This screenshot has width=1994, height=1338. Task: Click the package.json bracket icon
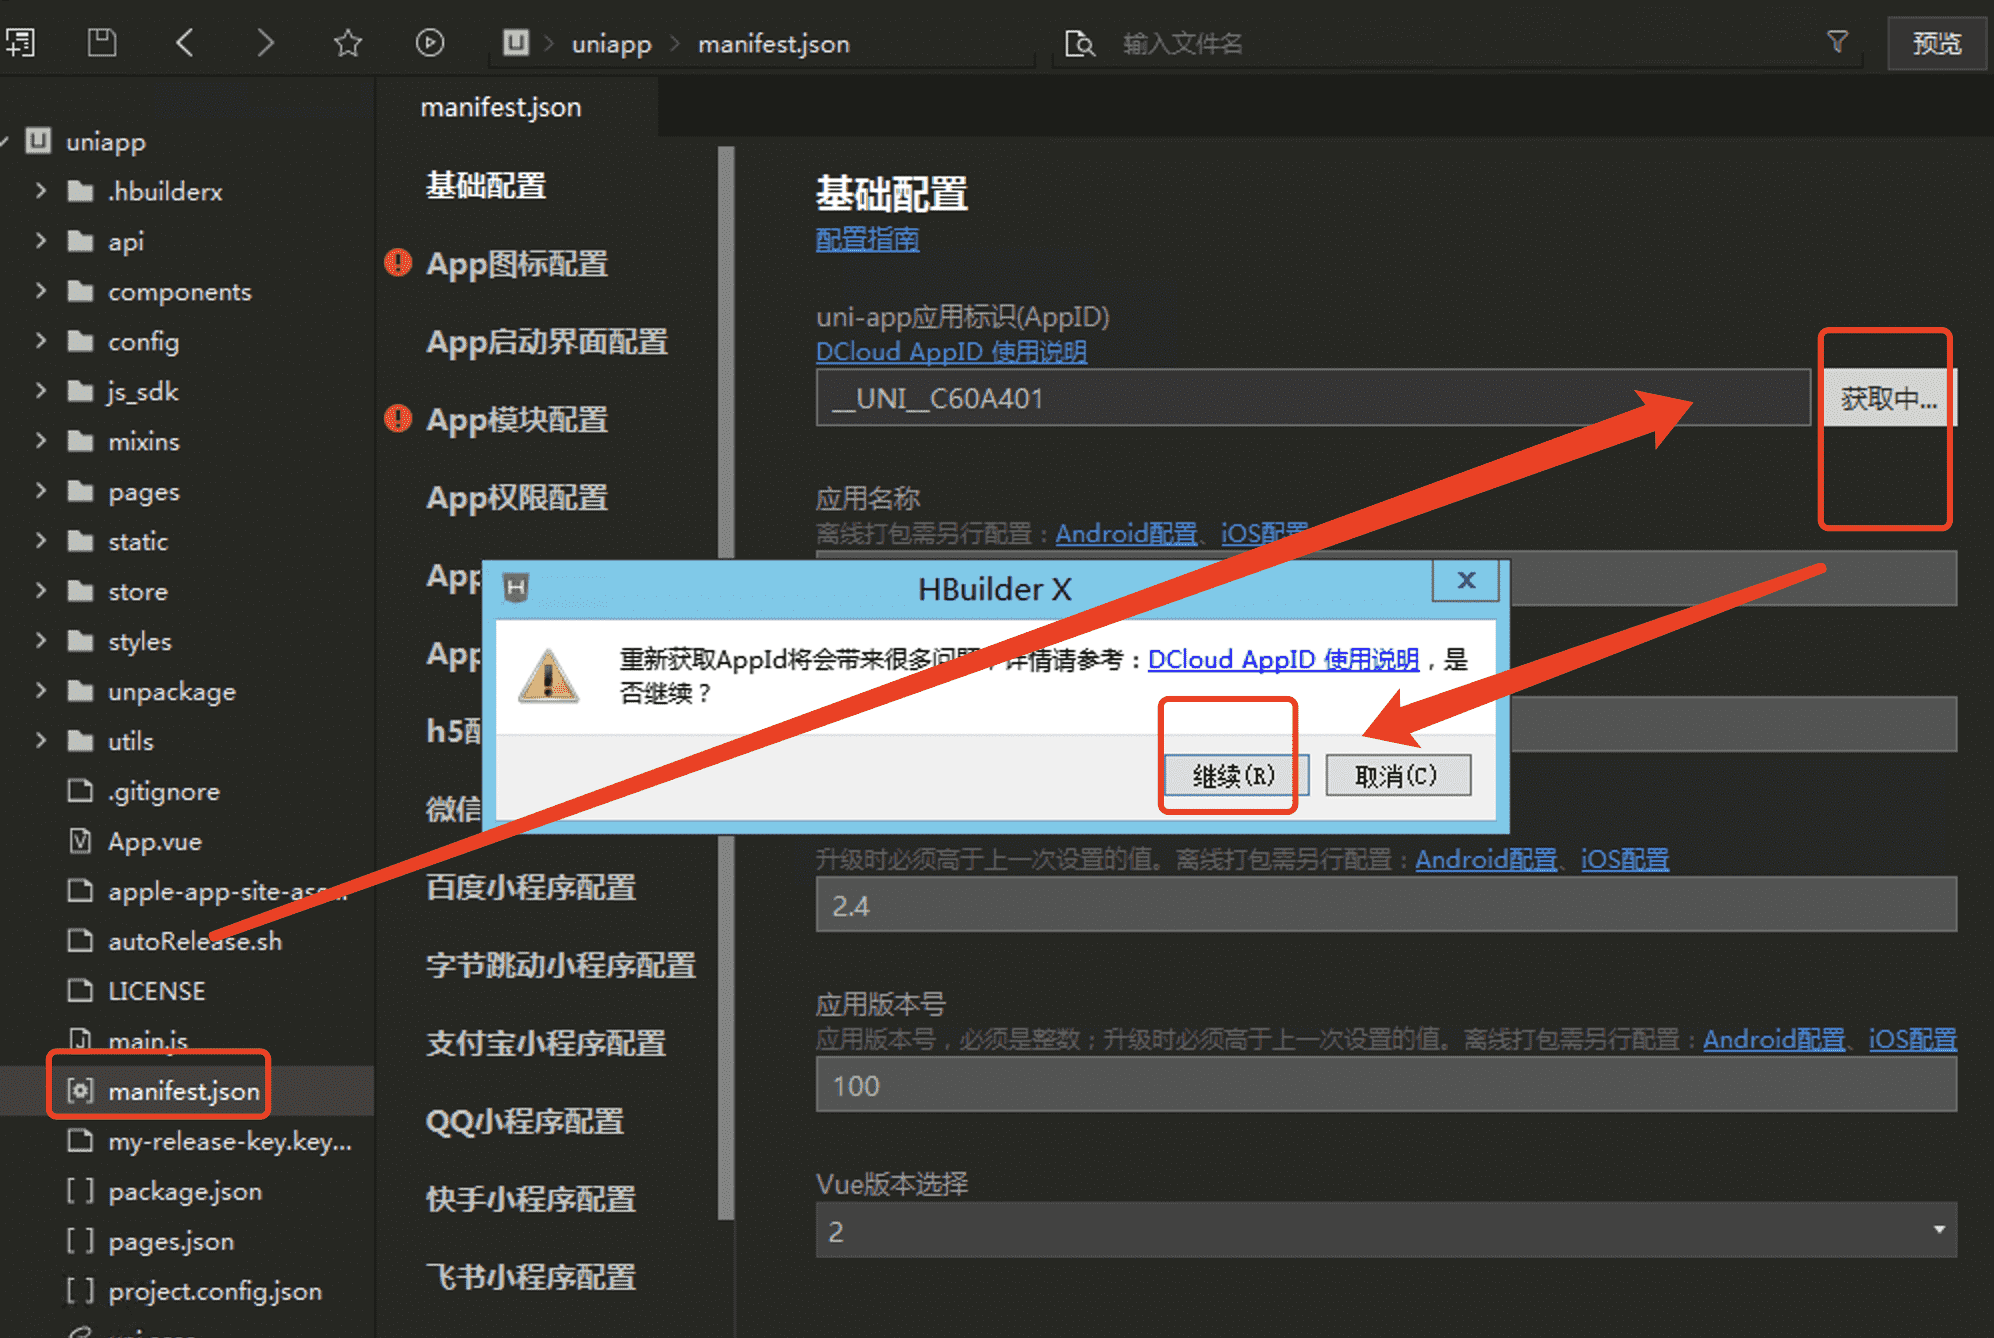(x=80, y=1191)
